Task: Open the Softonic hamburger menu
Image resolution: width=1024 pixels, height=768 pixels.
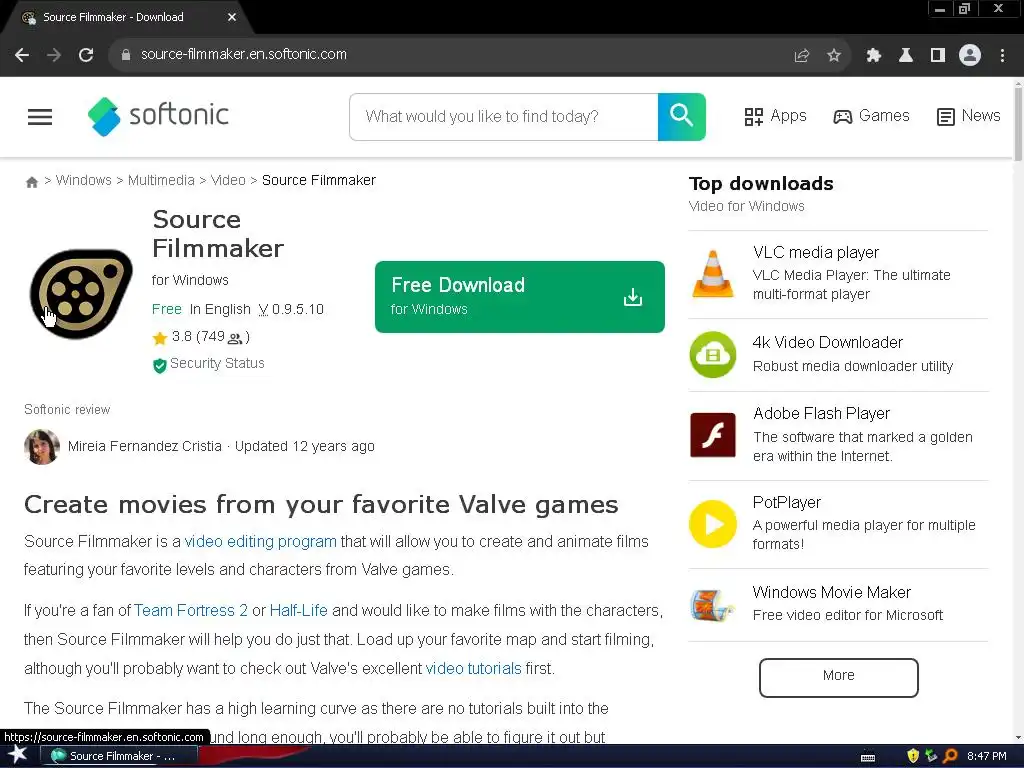Action: pyautogui.click(x=40, y=117)
